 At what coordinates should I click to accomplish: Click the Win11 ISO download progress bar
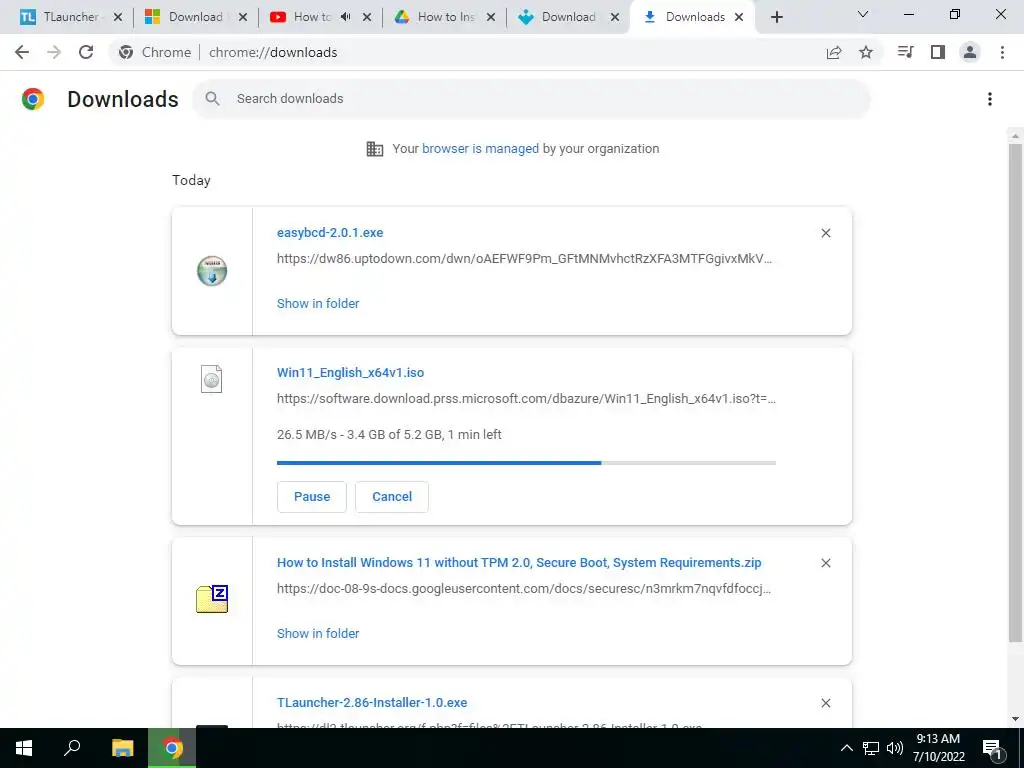[526, 463]
